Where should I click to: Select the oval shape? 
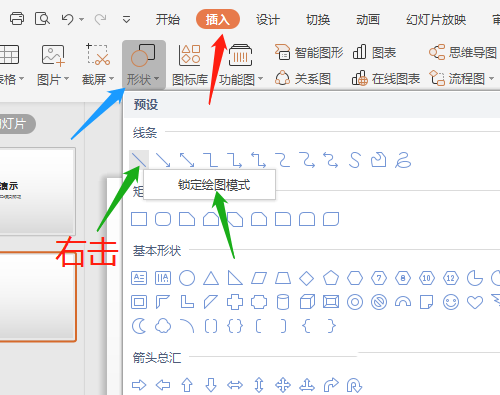coord(187,278)
